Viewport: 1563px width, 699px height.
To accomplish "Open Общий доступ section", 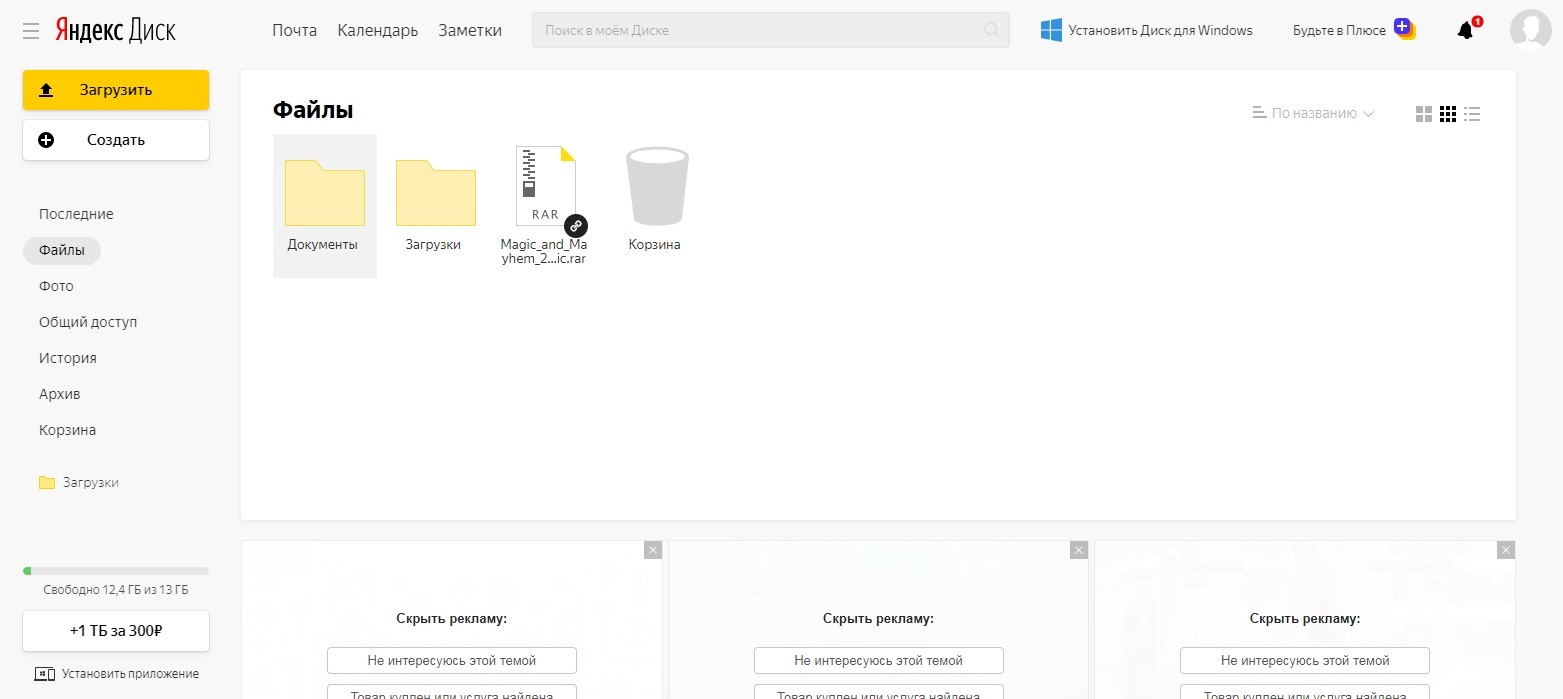I will (88, 322).
